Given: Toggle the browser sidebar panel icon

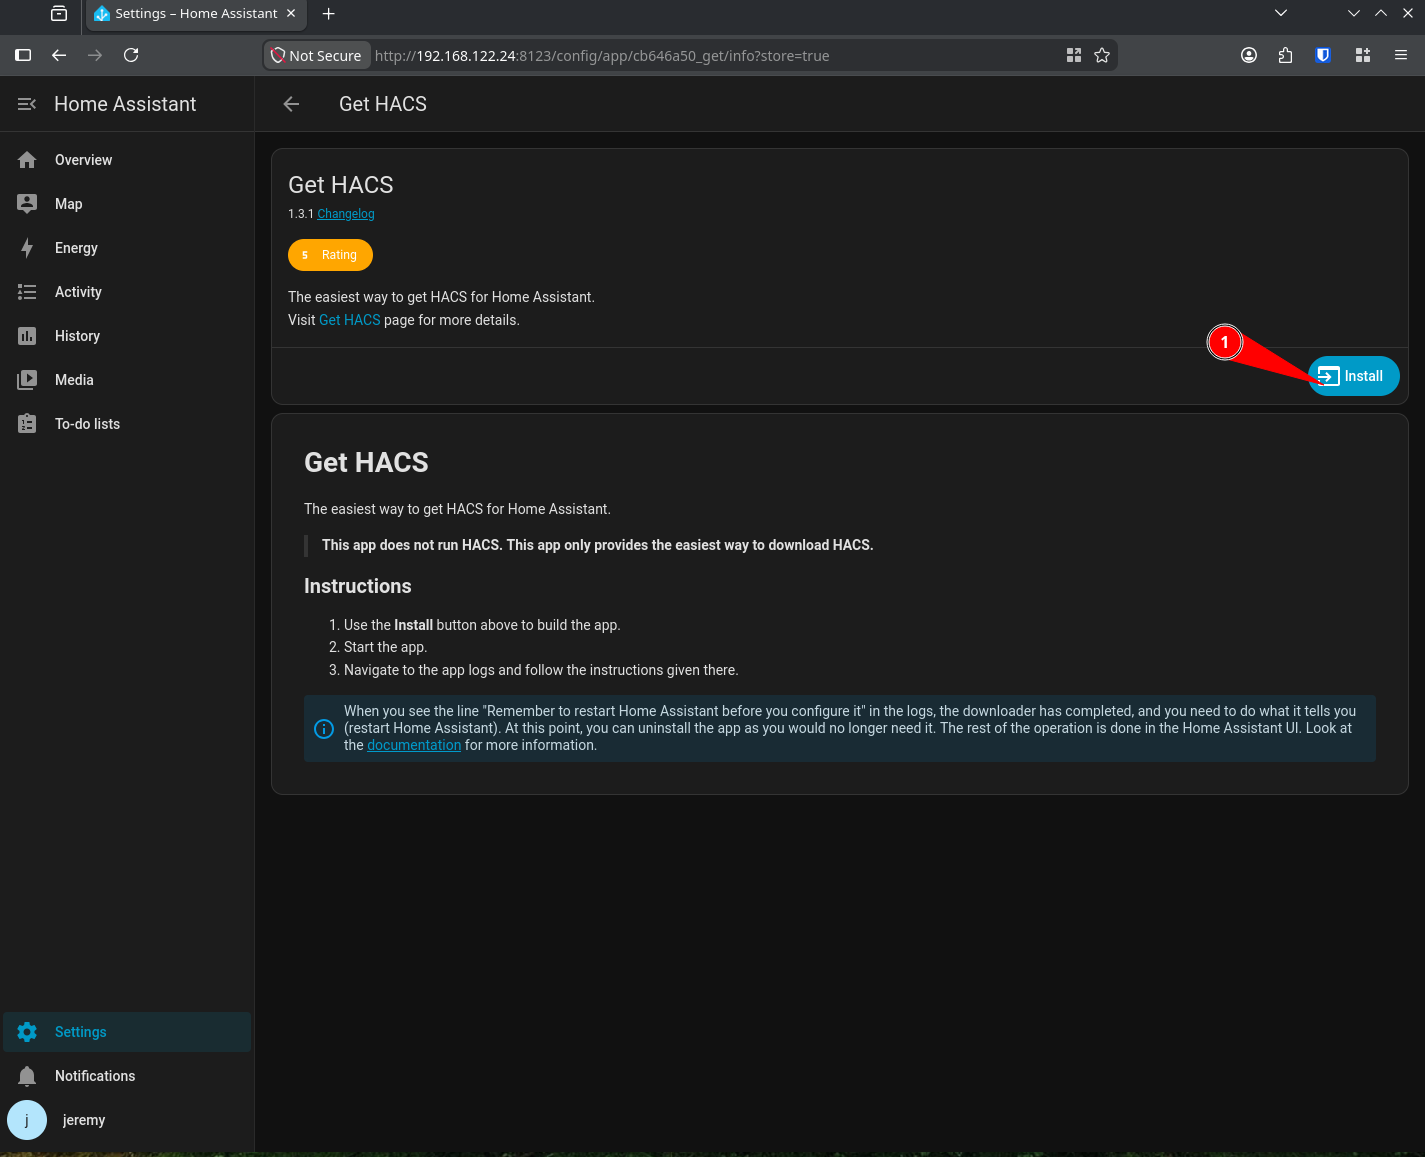Looking at the screenshot, I should point(23,55).
